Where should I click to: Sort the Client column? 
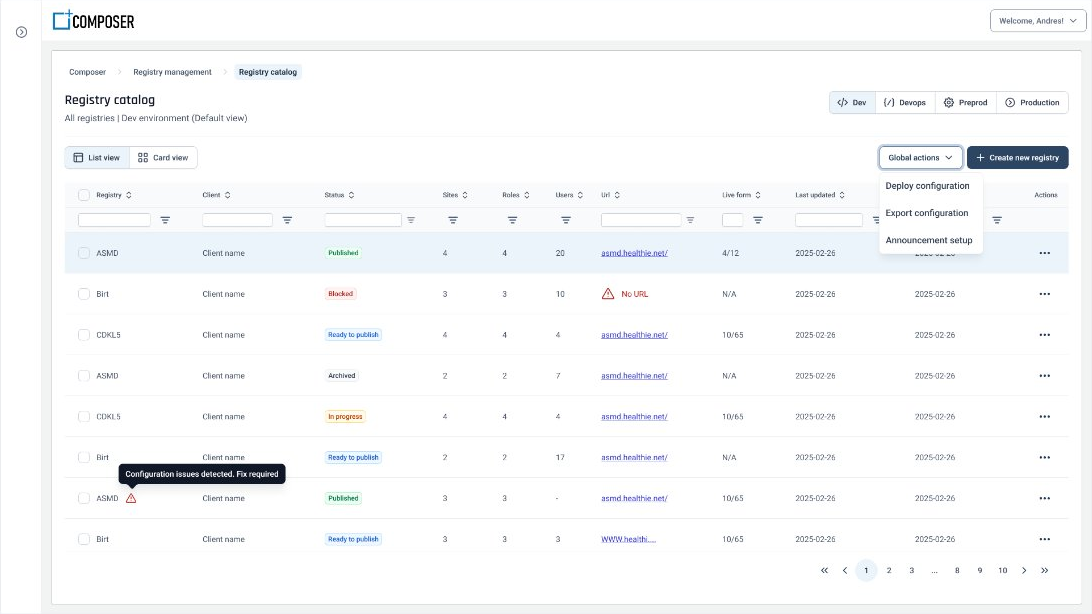click(x=228, y=195)
